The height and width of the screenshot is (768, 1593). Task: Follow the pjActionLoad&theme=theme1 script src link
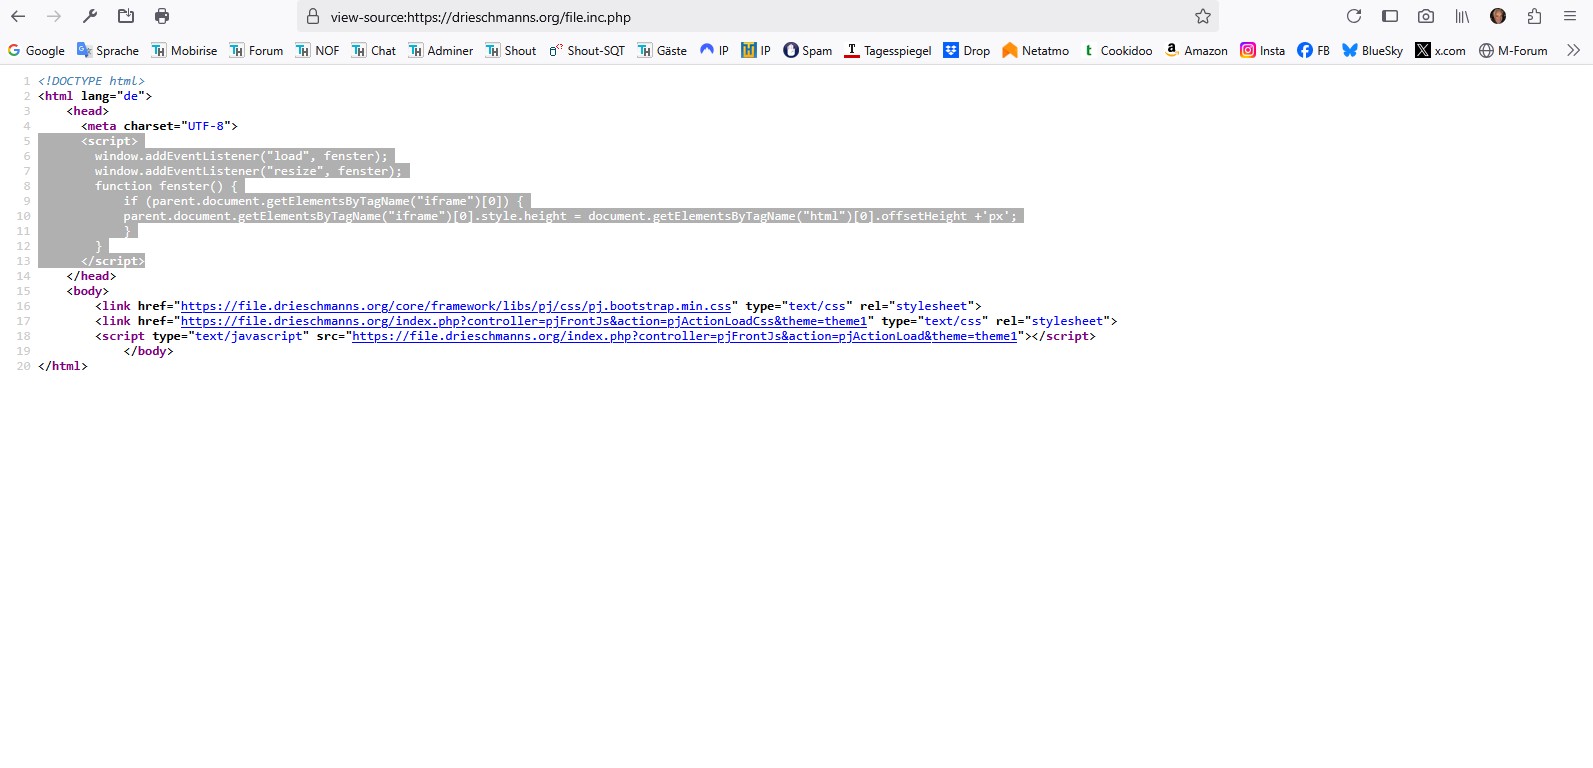[685, 336]
